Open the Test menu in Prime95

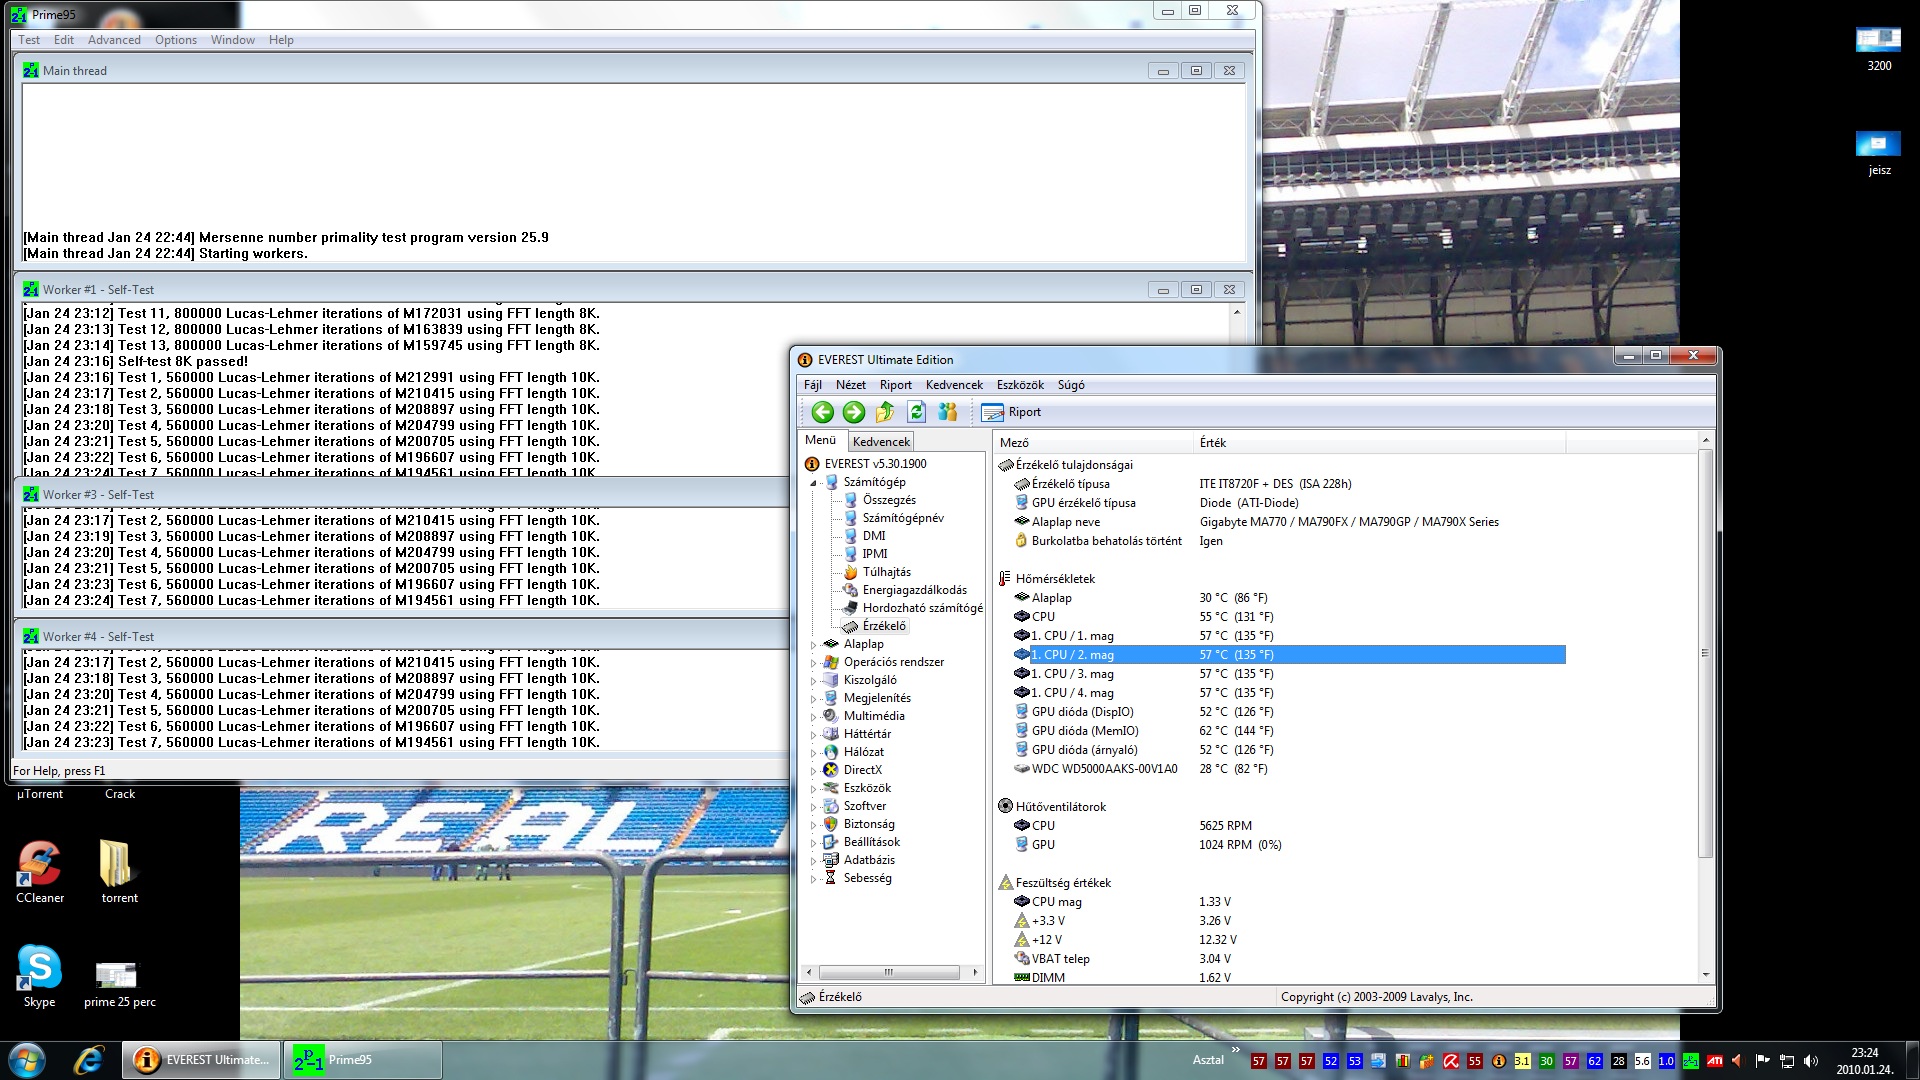click(x=29, y=40)
